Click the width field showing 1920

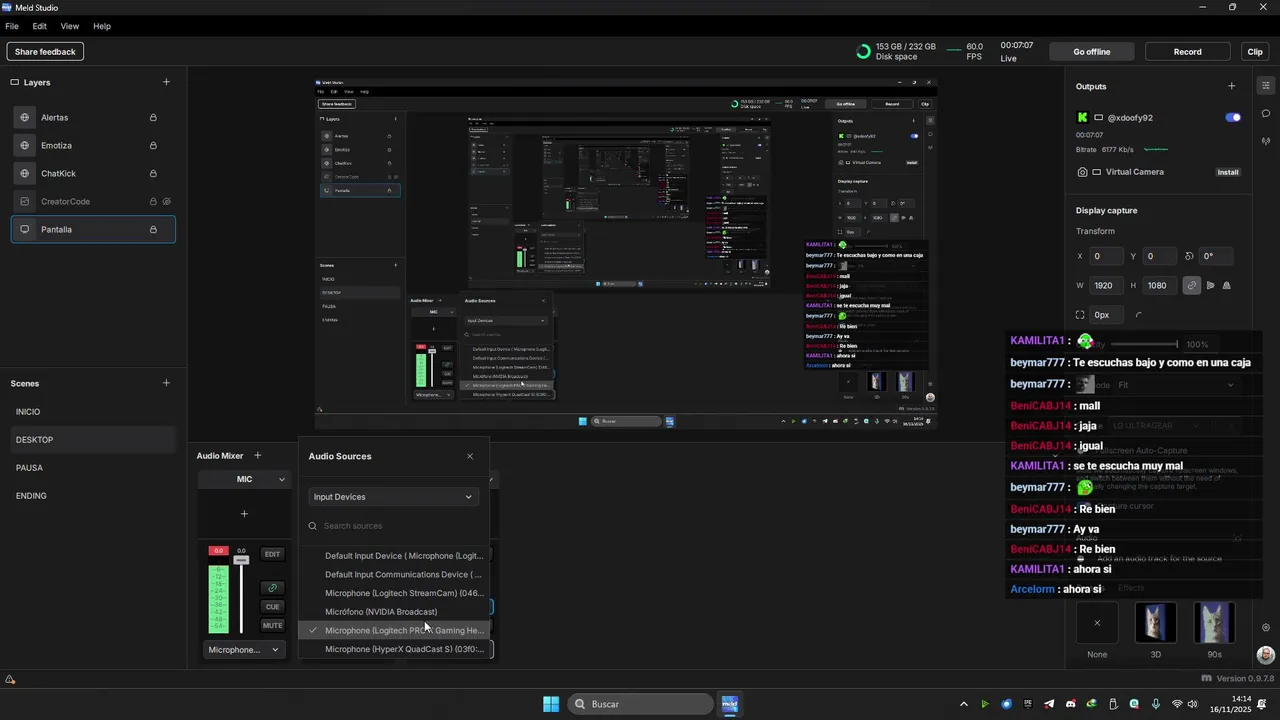click(1107, 285)
